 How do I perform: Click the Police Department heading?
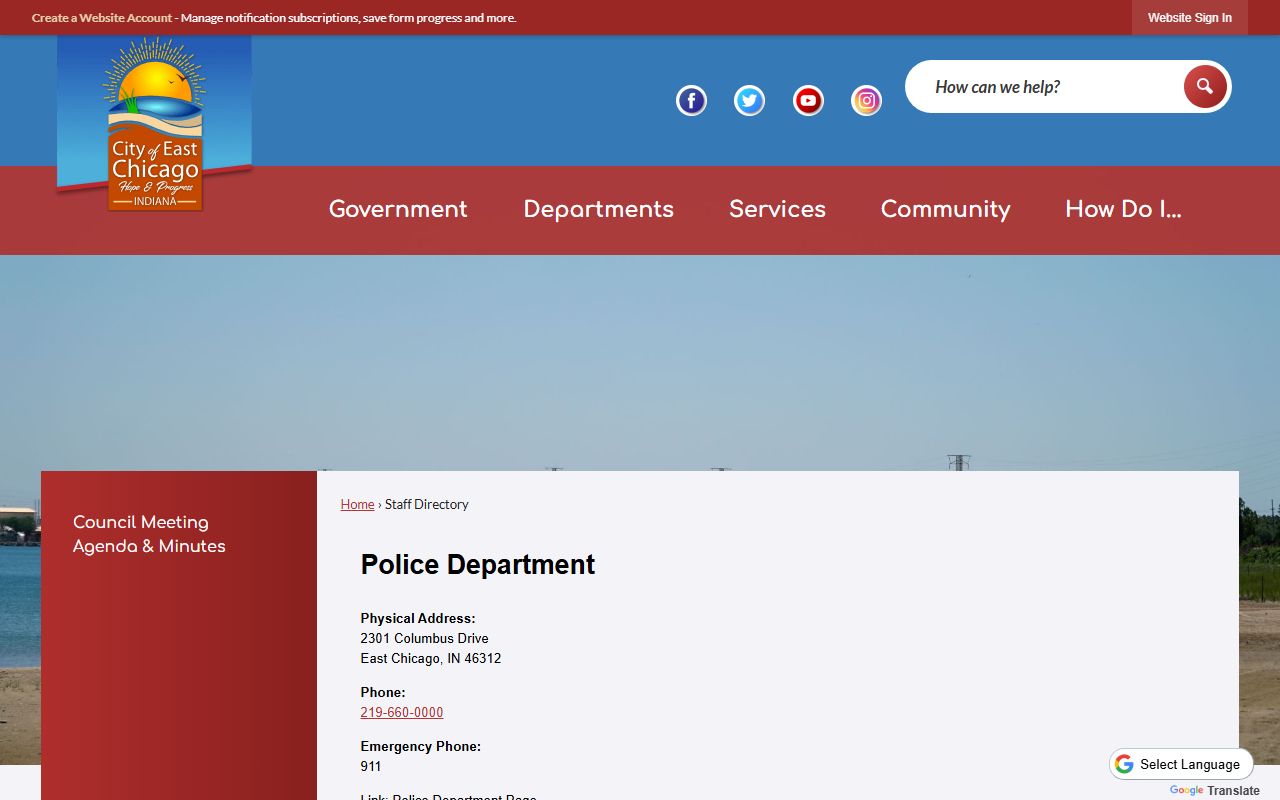[478, 564]
